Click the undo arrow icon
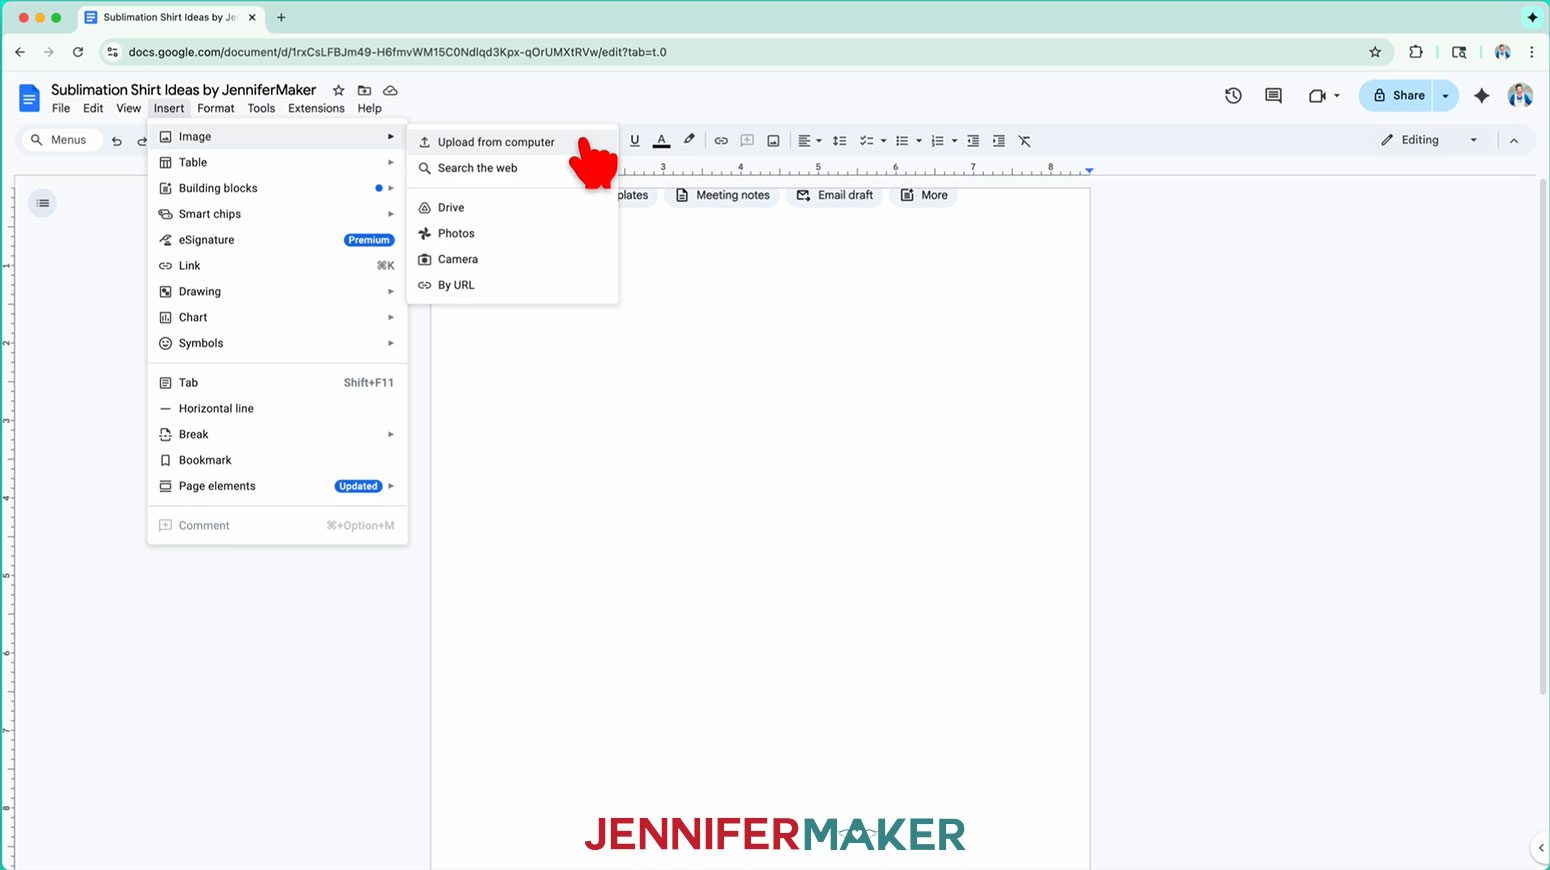Screen dimensions: 1550x870 pyautogui.click(x=117, y=141)
